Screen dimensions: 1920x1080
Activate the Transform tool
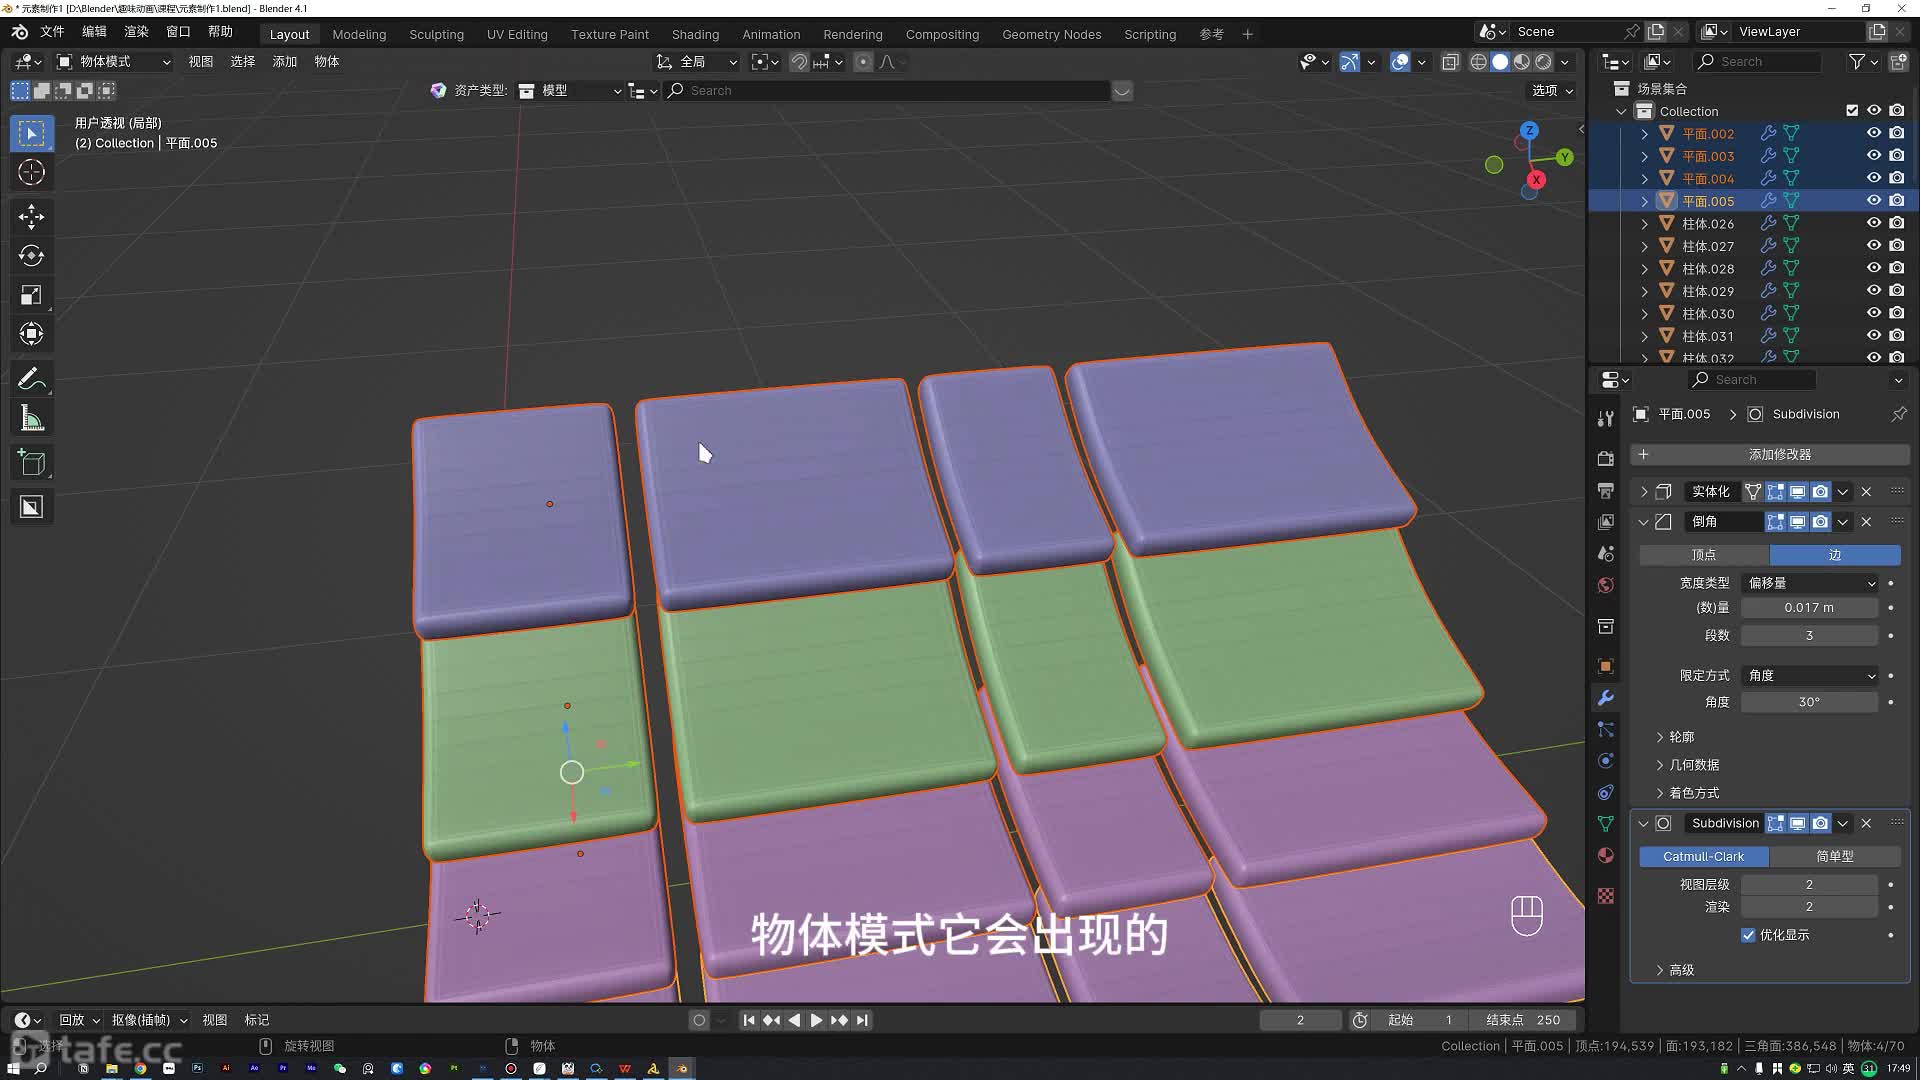(31, 334)
